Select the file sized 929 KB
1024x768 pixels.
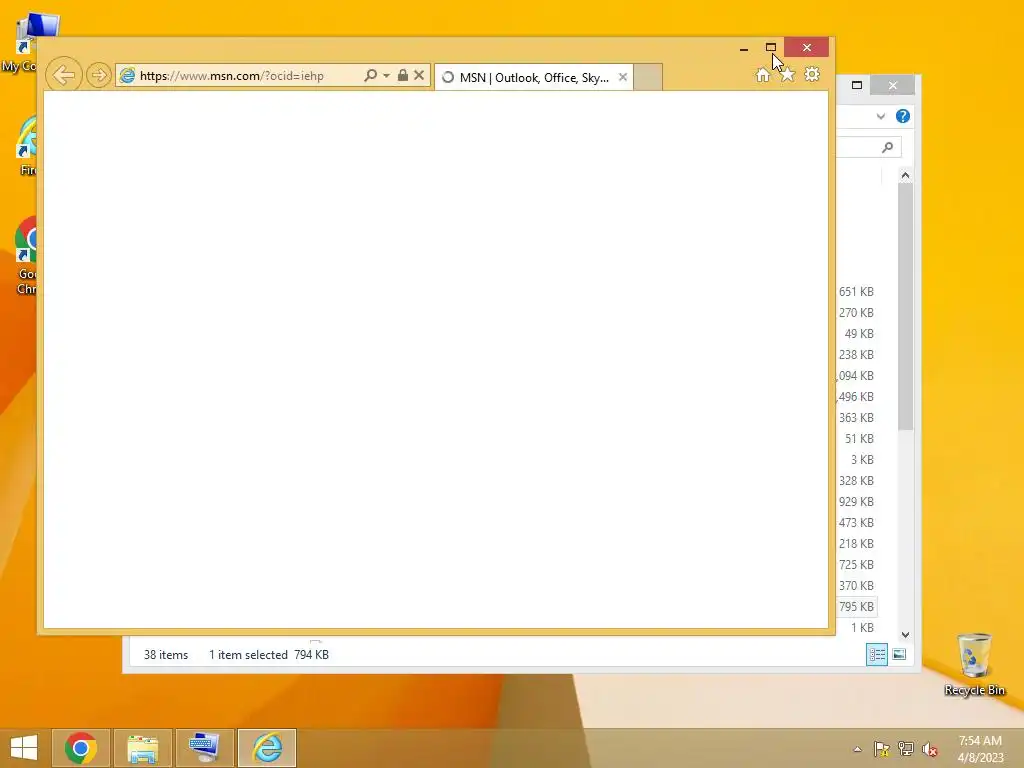point(856,502)
